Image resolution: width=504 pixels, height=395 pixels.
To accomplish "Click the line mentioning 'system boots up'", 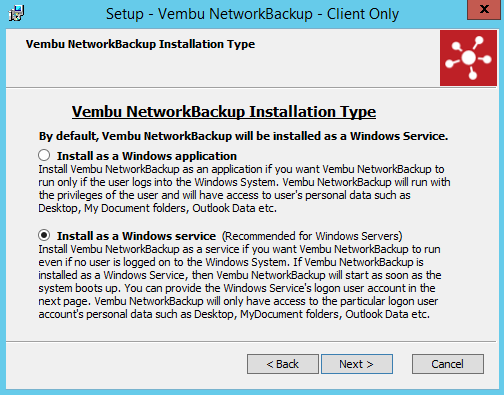I will [237, 288].
